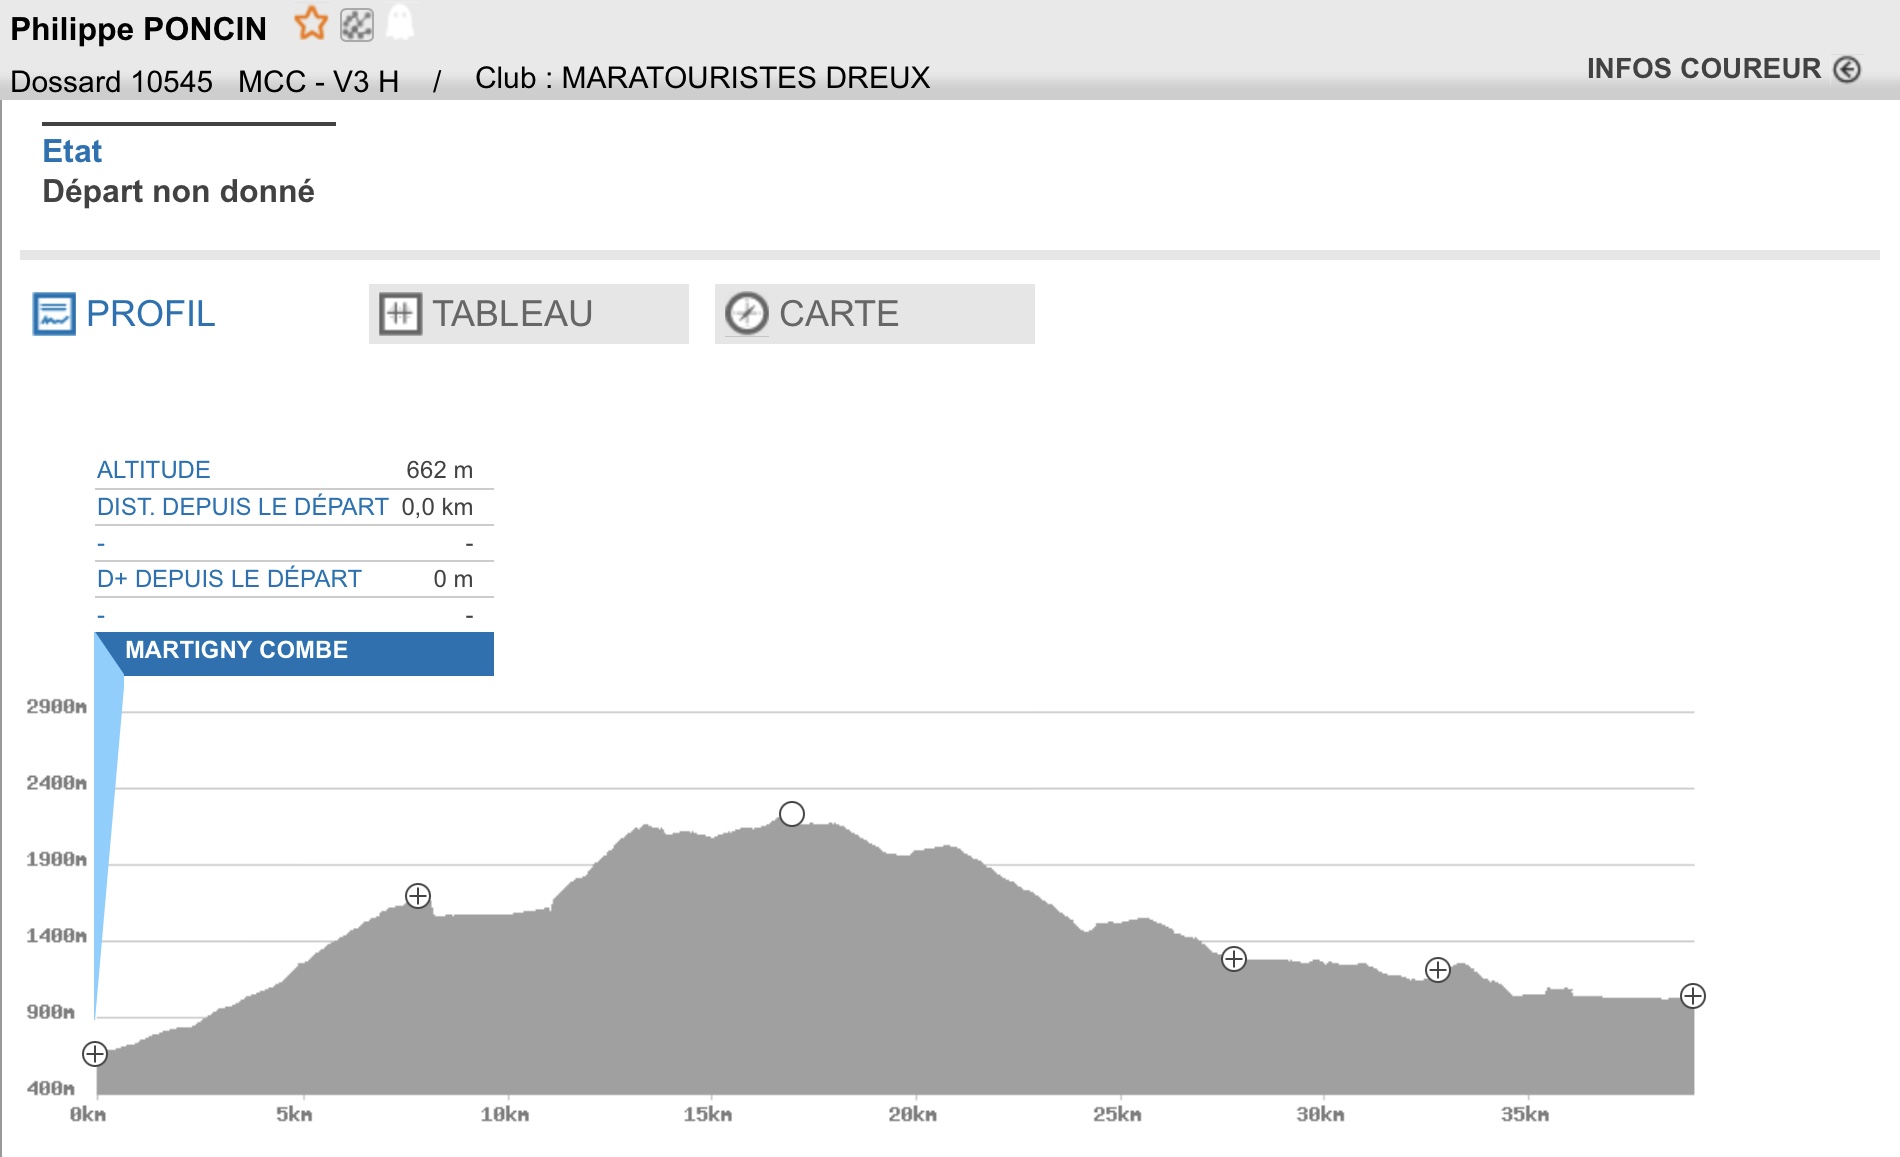
Task: Click the ghost icon next to runner name
Action: pos(400,22)
